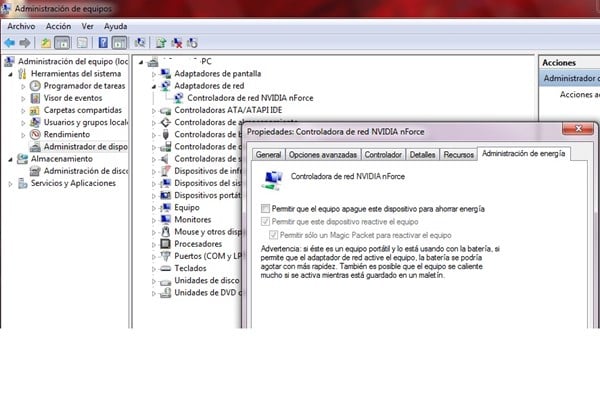Screen dimensions: 600x415
Task: Click the Procesadores chip icon
Action: (166, 244)
